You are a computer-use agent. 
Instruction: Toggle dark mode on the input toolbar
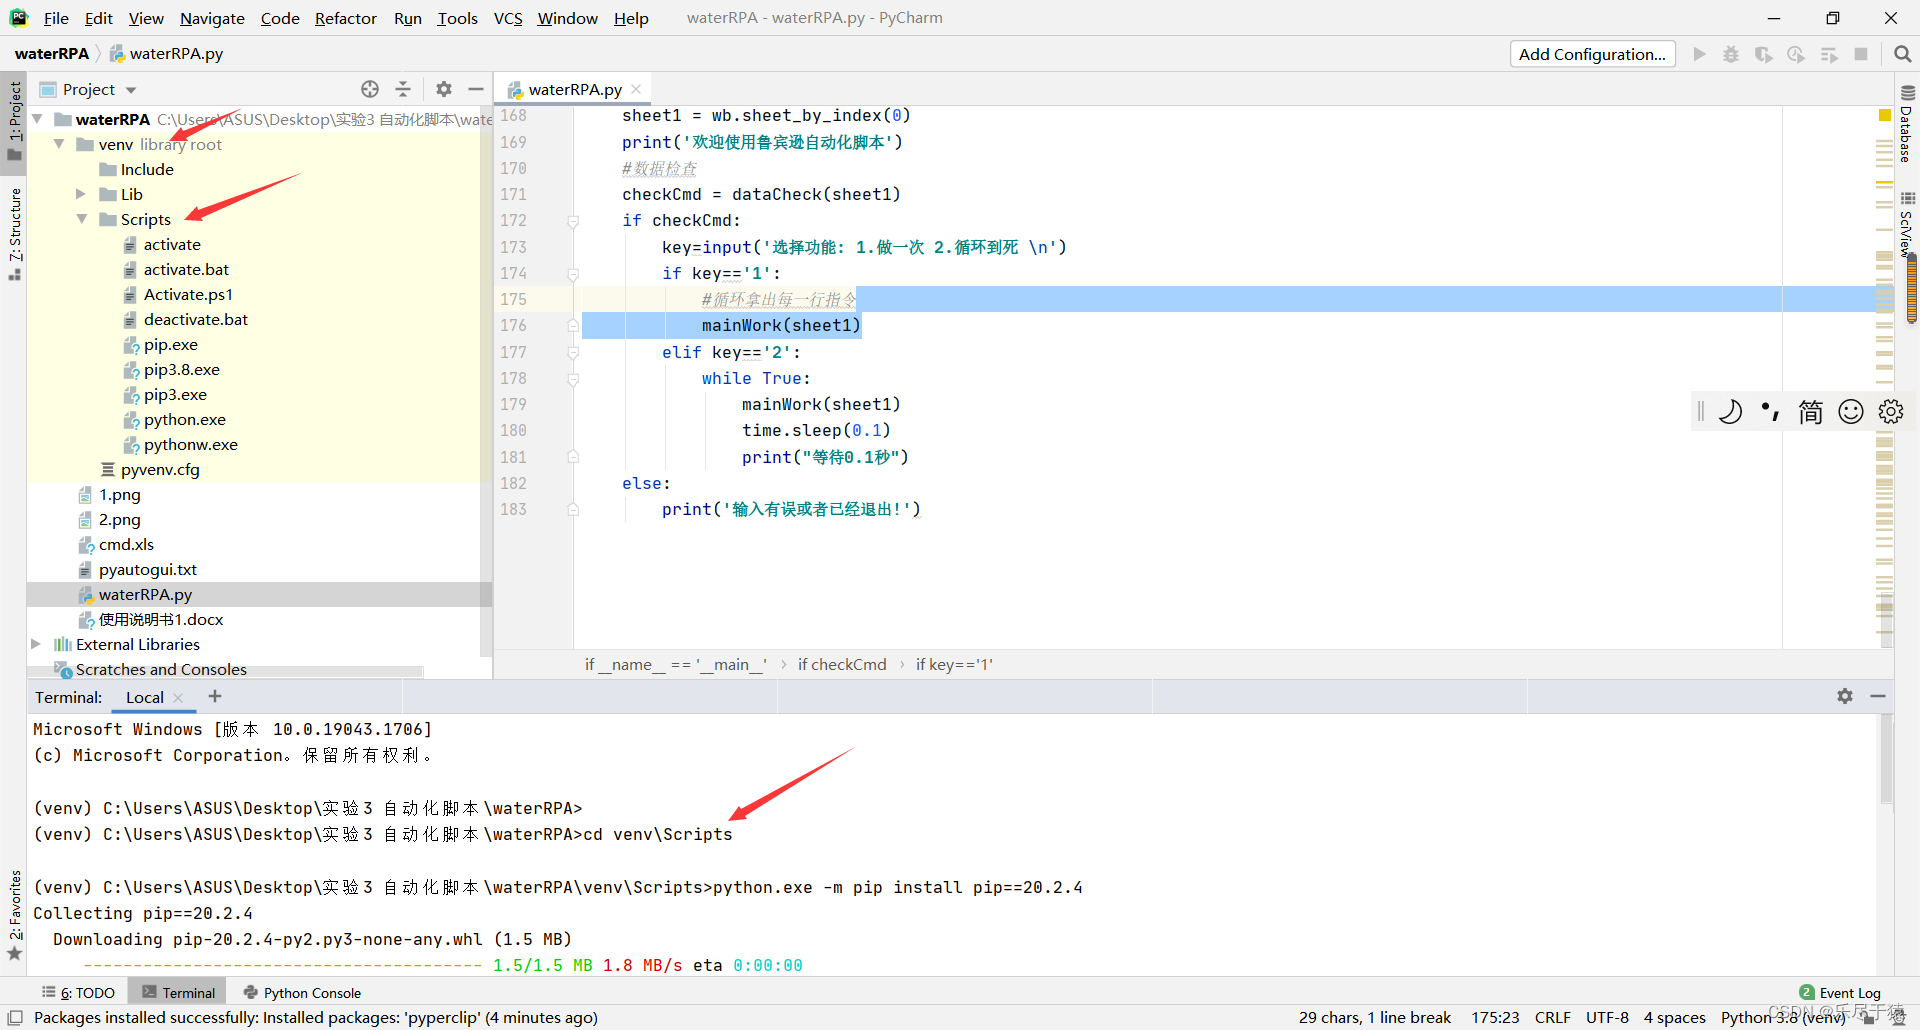(x=1731, y=411)
